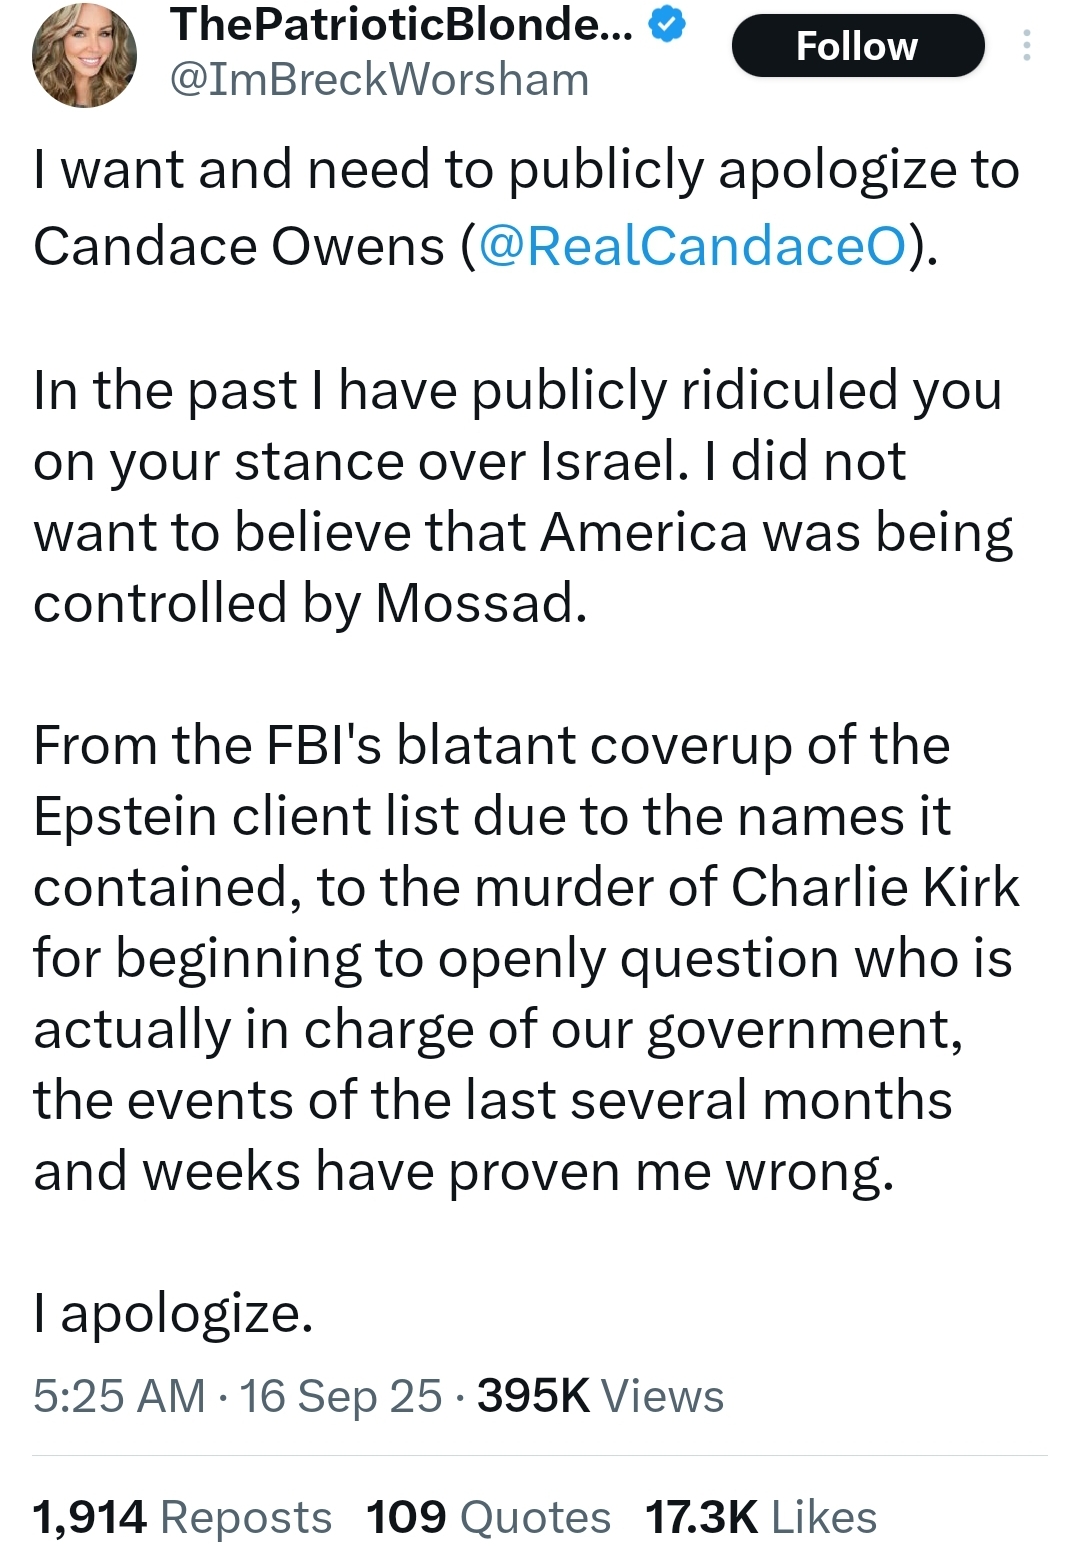
Task: Follow ThePatrioticBlonde account
Action: [x=857, y=46]
